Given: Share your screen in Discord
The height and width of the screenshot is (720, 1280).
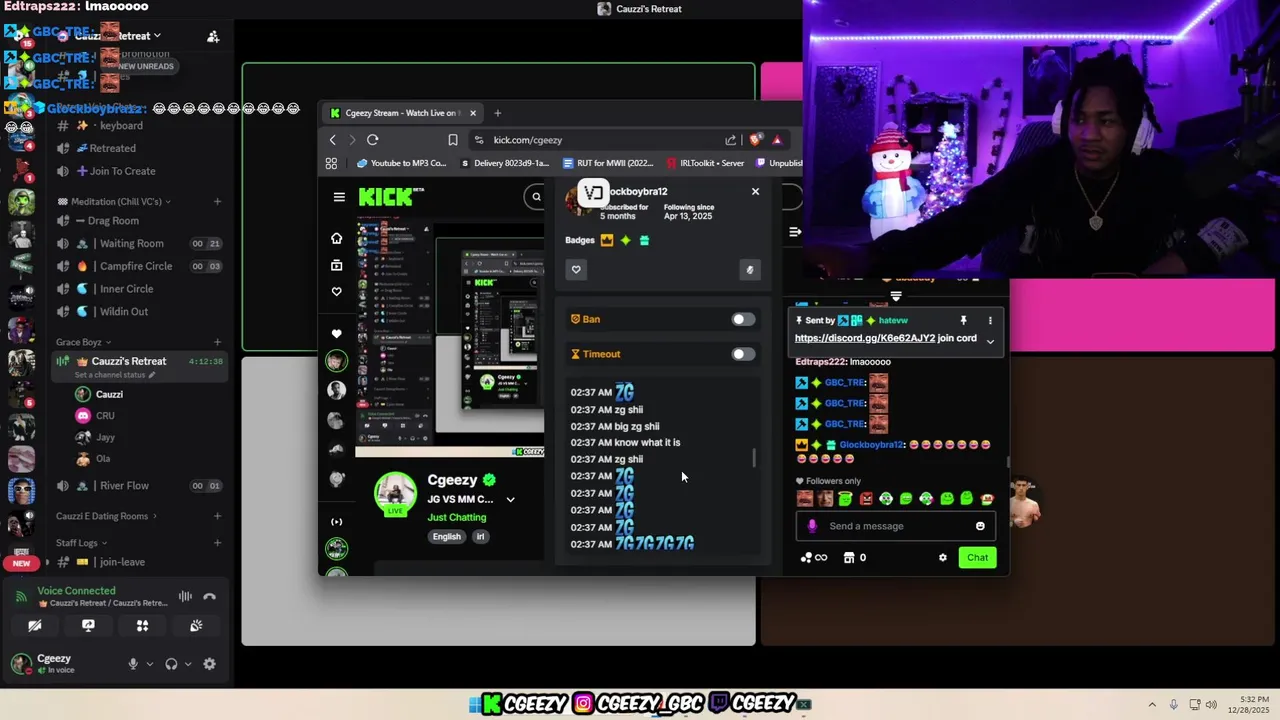Looking at the screenshot, I should tap(88, 626).
